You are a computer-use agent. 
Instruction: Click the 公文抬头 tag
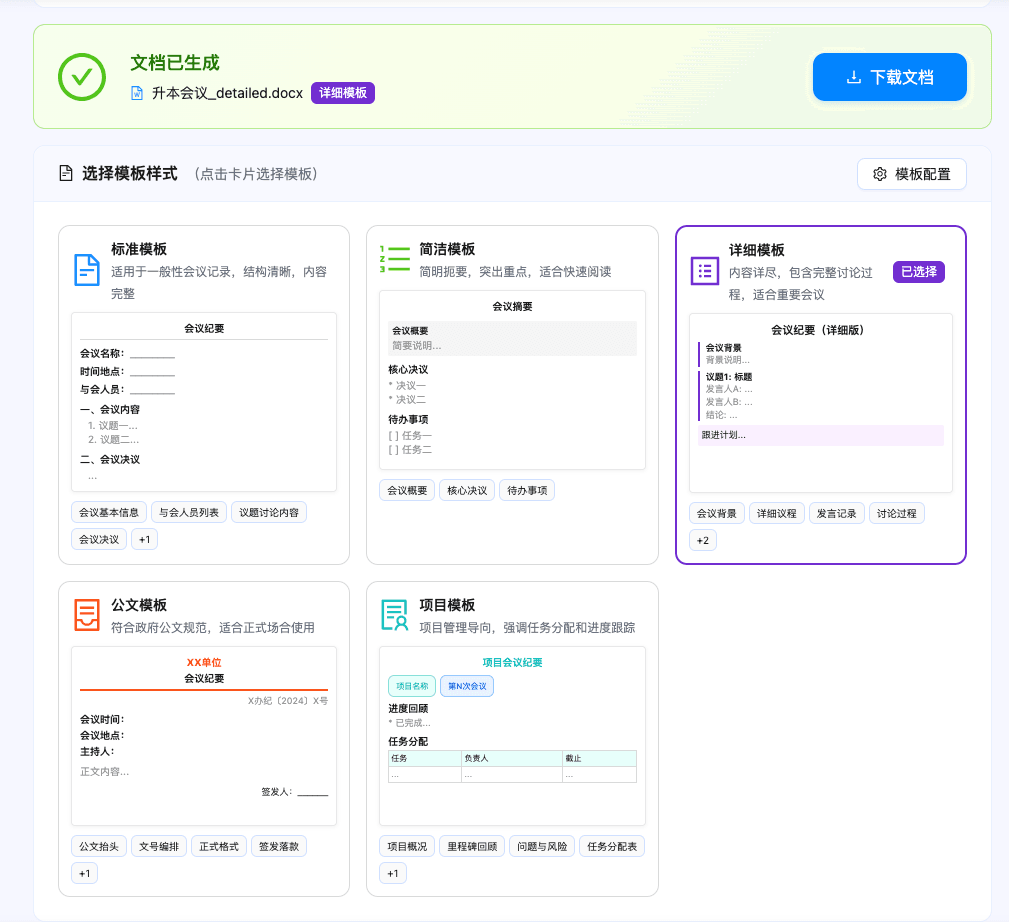(x=99, y=846)
